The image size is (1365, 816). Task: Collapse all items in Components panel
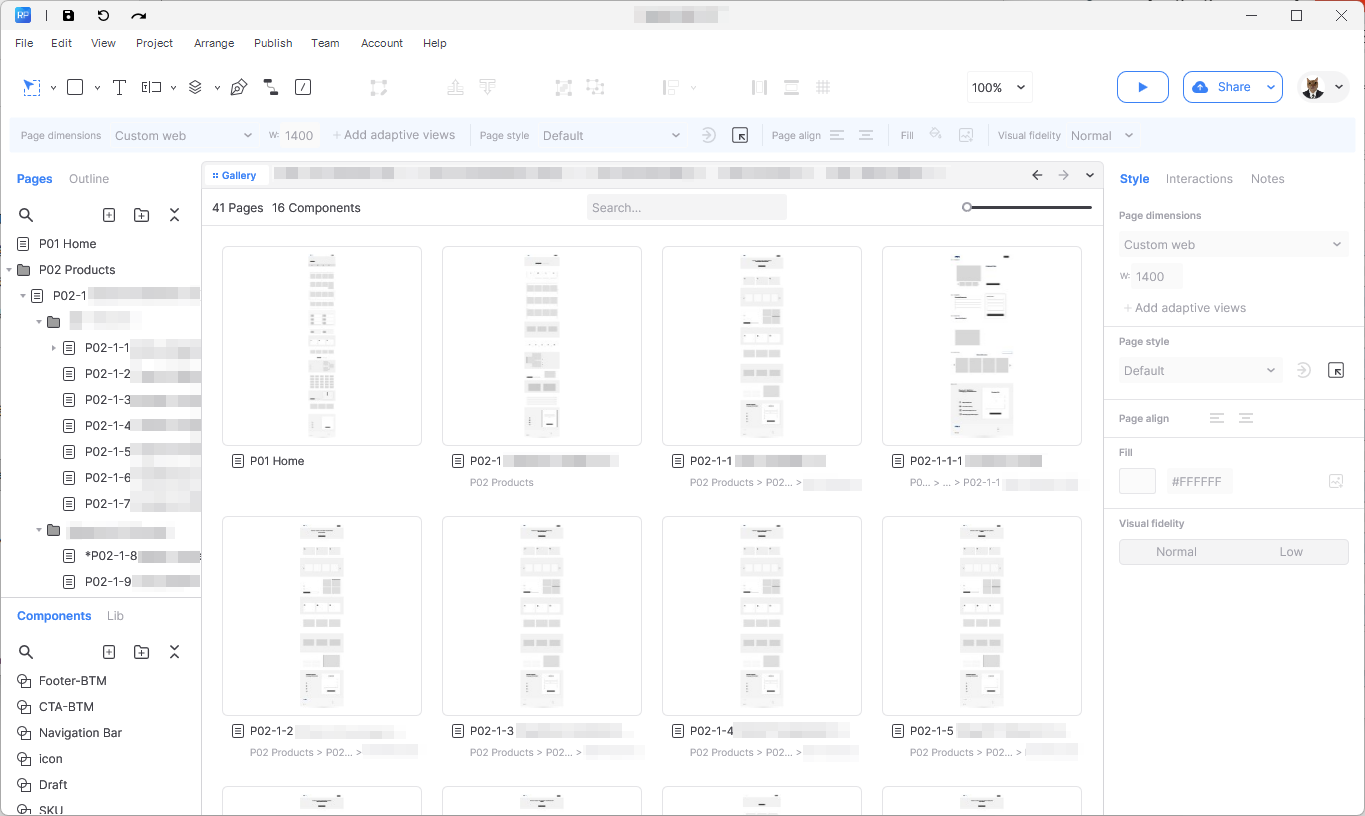tap(174, 652)
